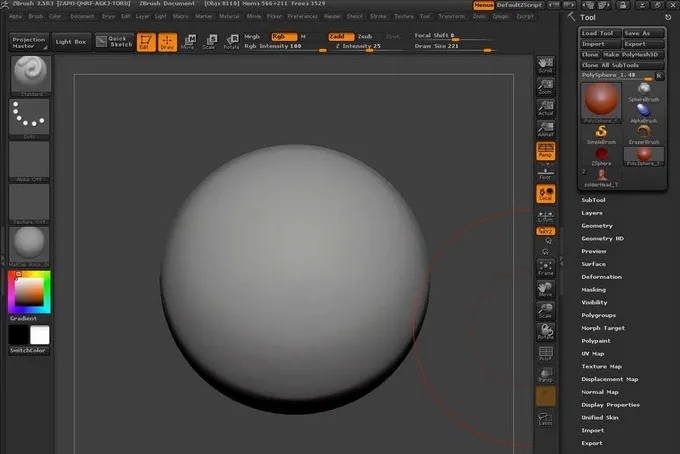The height and width of the screenshot is (454, 680).
Task: Click the Actual size icon
Action: (x=545, y=108)
